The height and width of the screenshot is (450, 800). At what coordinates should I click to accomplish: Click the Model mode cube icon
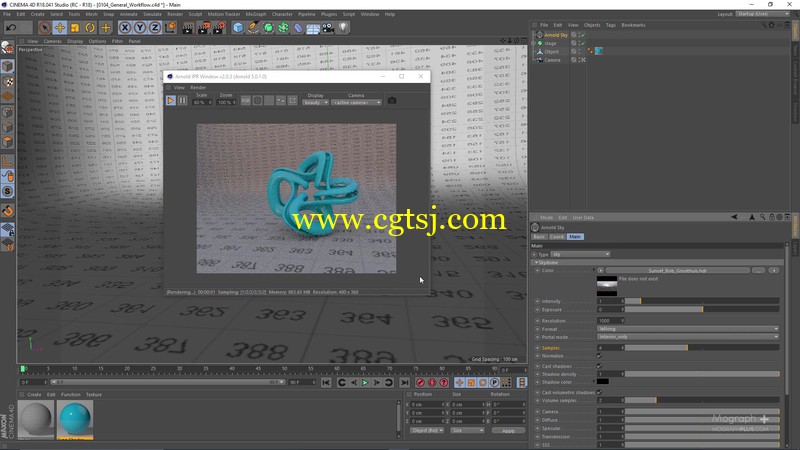click(7, 66)
